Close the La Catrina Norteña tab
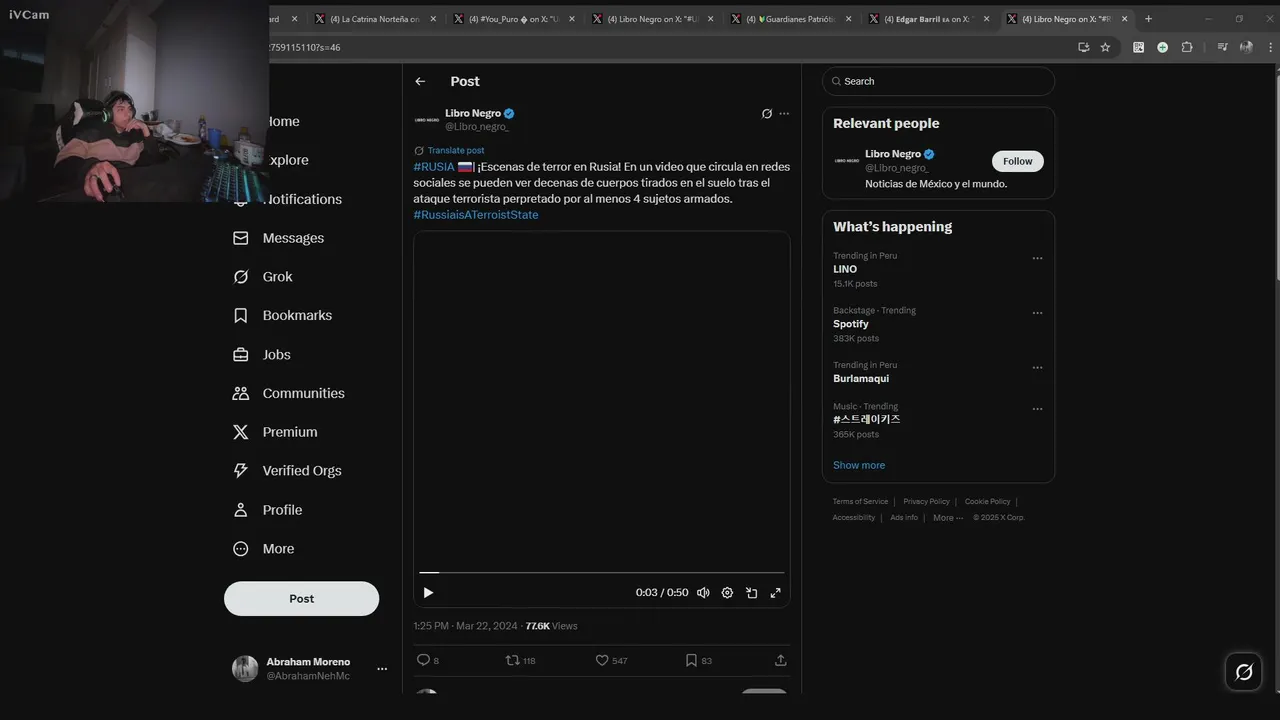1280x720 pixels. click(433, 19)
